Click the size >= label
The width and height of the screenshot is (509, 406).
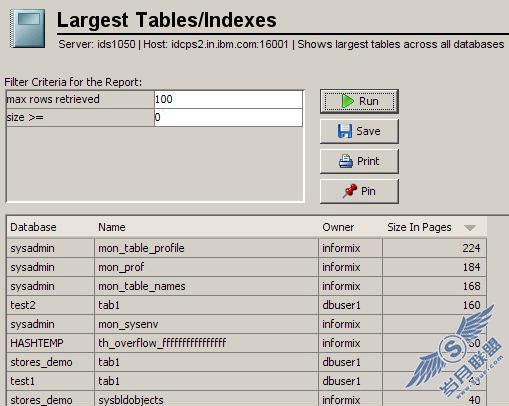(x=25, y=117)
